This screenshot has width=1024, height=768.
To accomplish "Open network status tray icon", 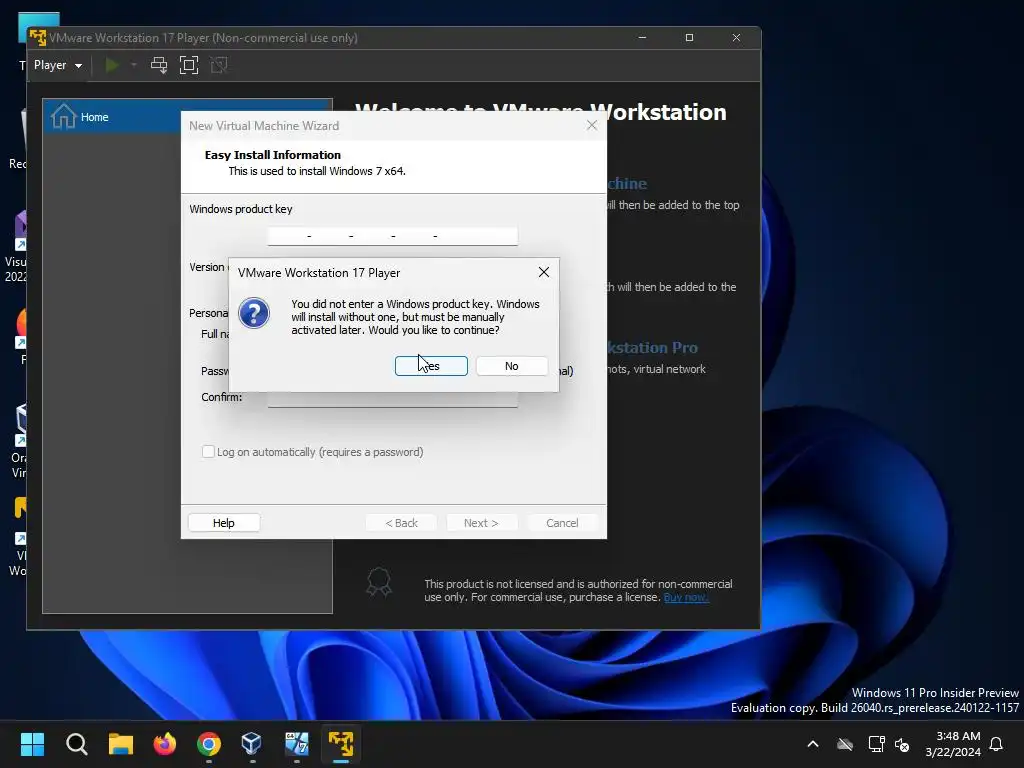I will 876,744.
